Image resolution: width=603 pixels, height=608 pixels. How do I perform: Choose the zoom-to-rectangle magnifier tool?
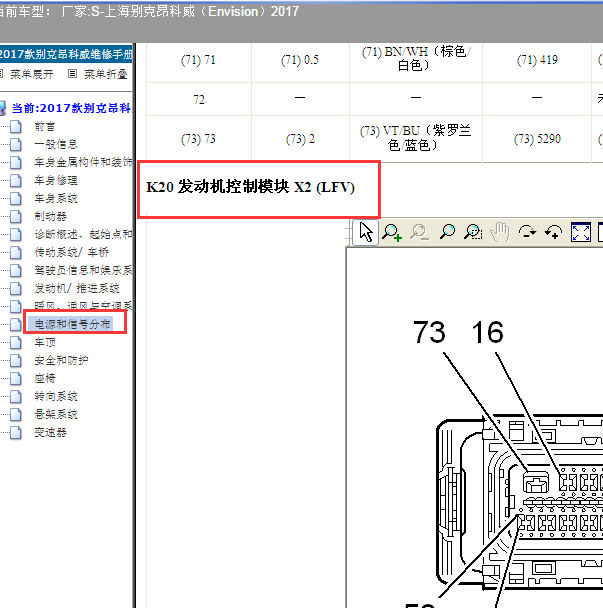point(473,232)
